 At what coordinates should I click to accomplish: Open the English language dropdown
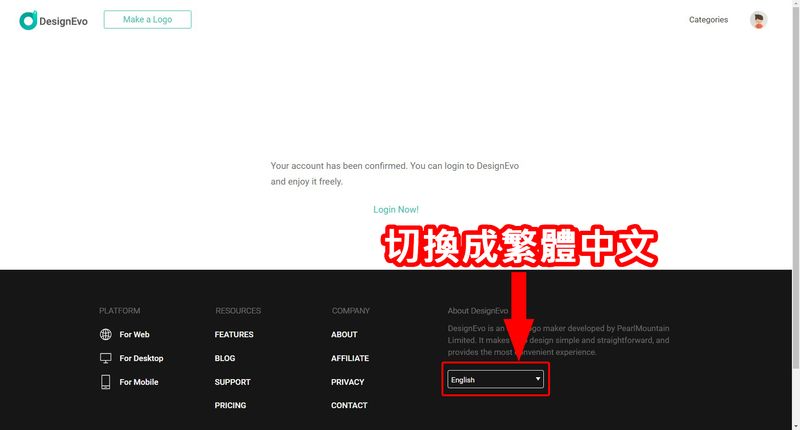[495, 380]
